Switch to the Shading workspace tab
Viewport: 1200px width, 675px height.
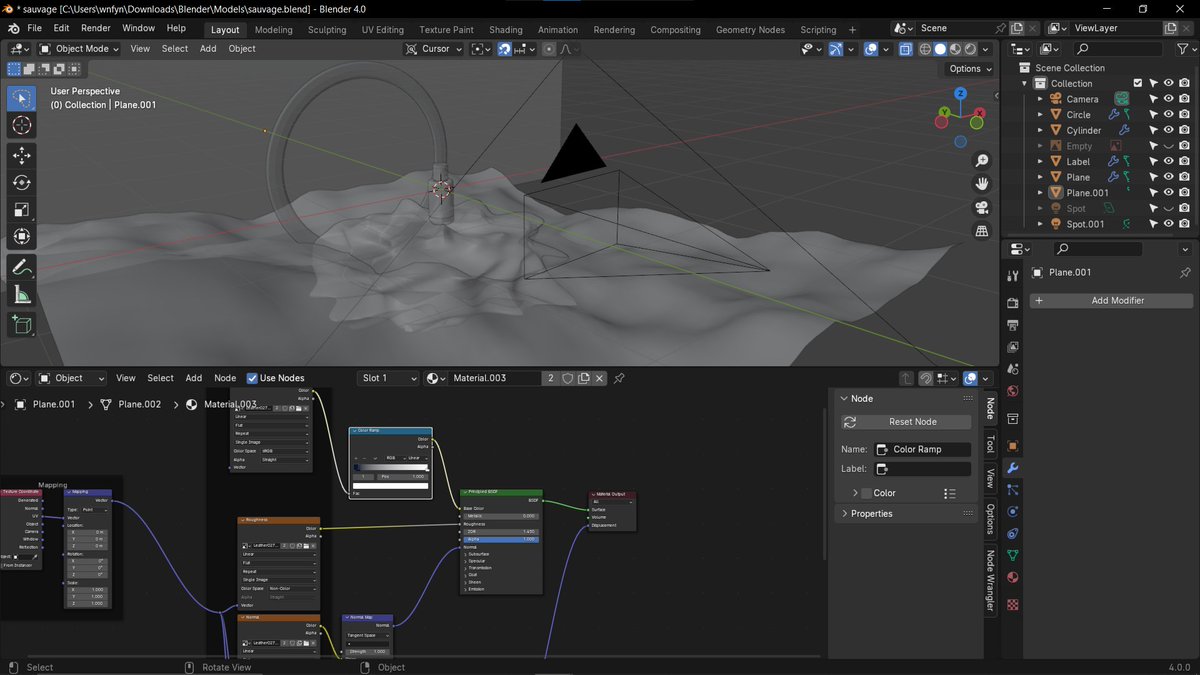coord(506,30)
